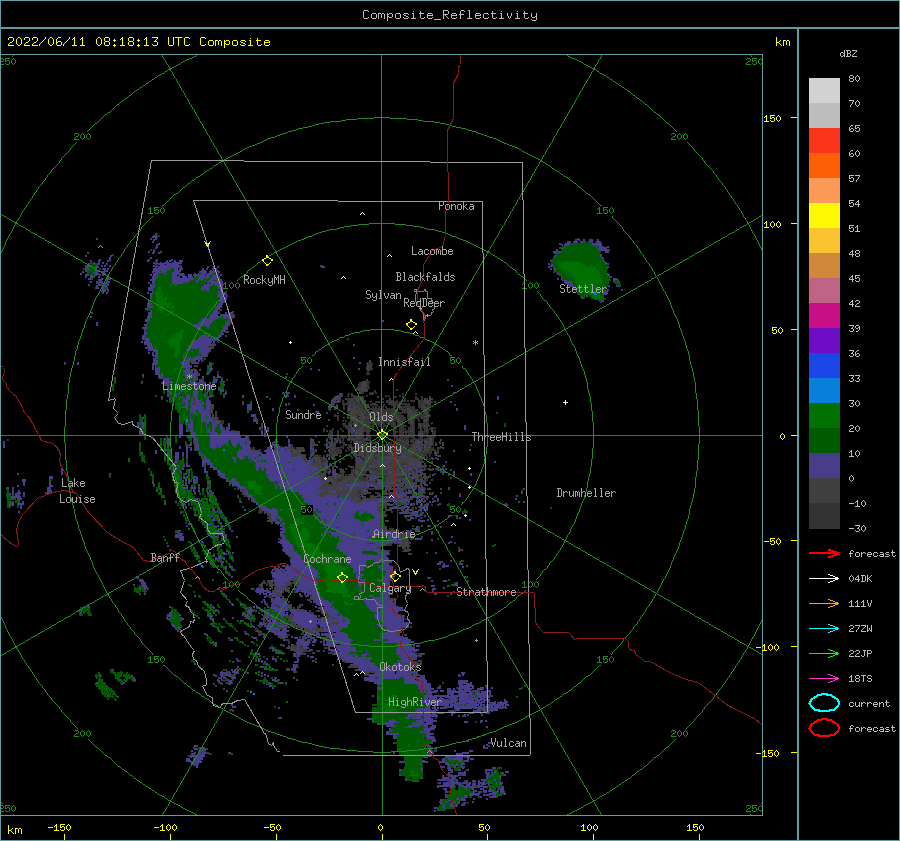900x841 pixels.
Task: Click the HighRiver town label
Action: coord(415,702)
